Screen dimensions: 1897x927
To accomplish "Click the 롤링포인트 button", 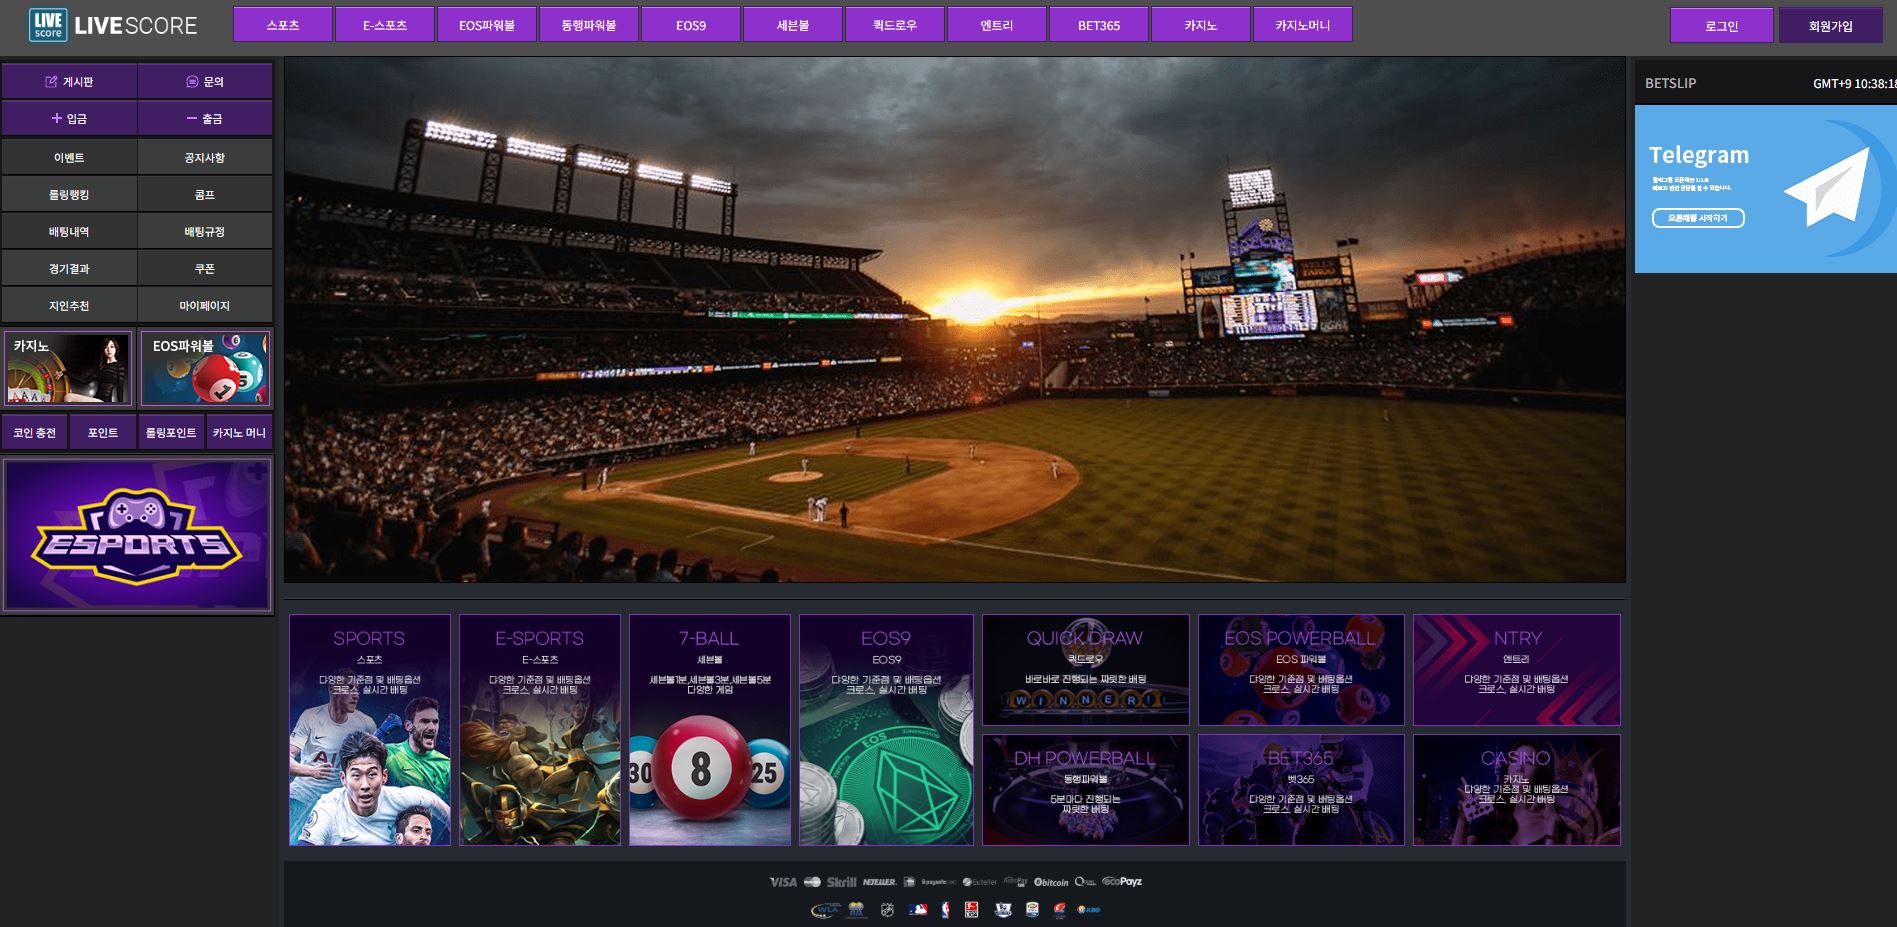I will tap(171, 432).
